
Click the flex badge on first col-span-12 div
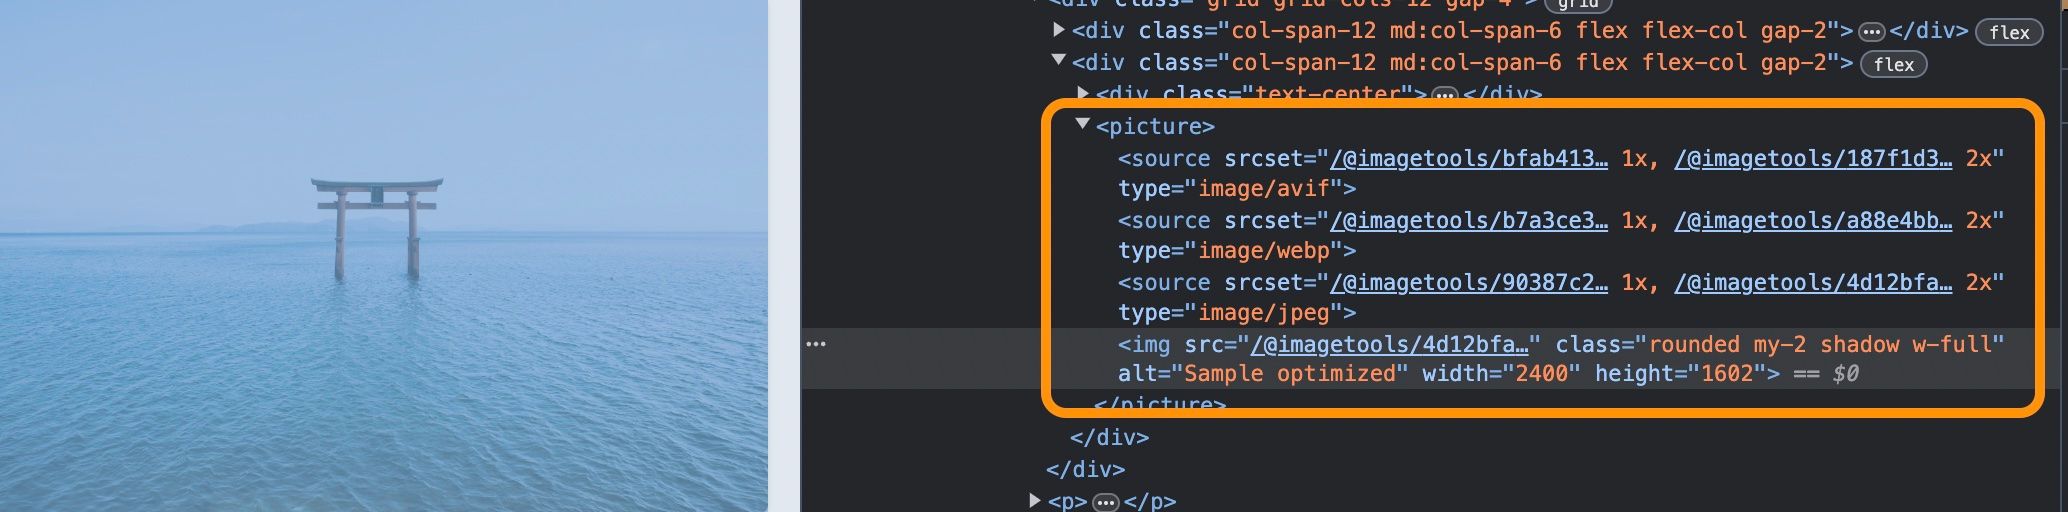click(2009, 32)
